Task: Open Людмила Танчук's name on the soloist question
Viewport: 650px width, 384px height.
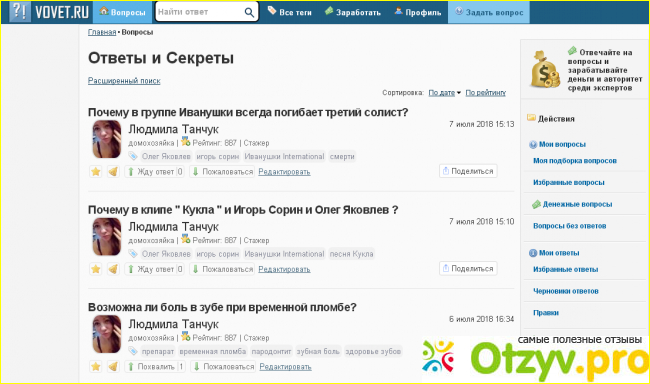Action: [173, 129]
